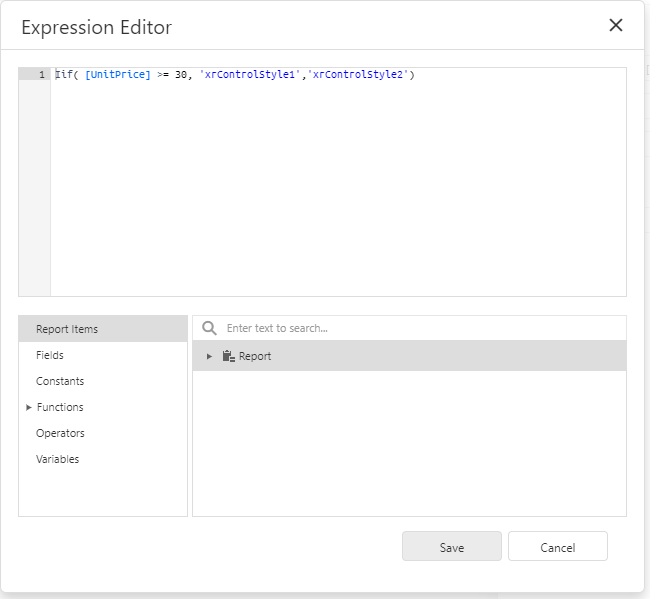Open the Fields category
The width and height of the screenshot is (650, 599).
[x=50, y=355]
